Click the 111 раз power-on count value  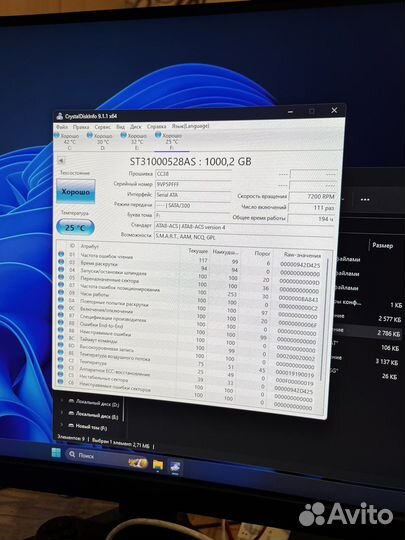pos(312,208)
